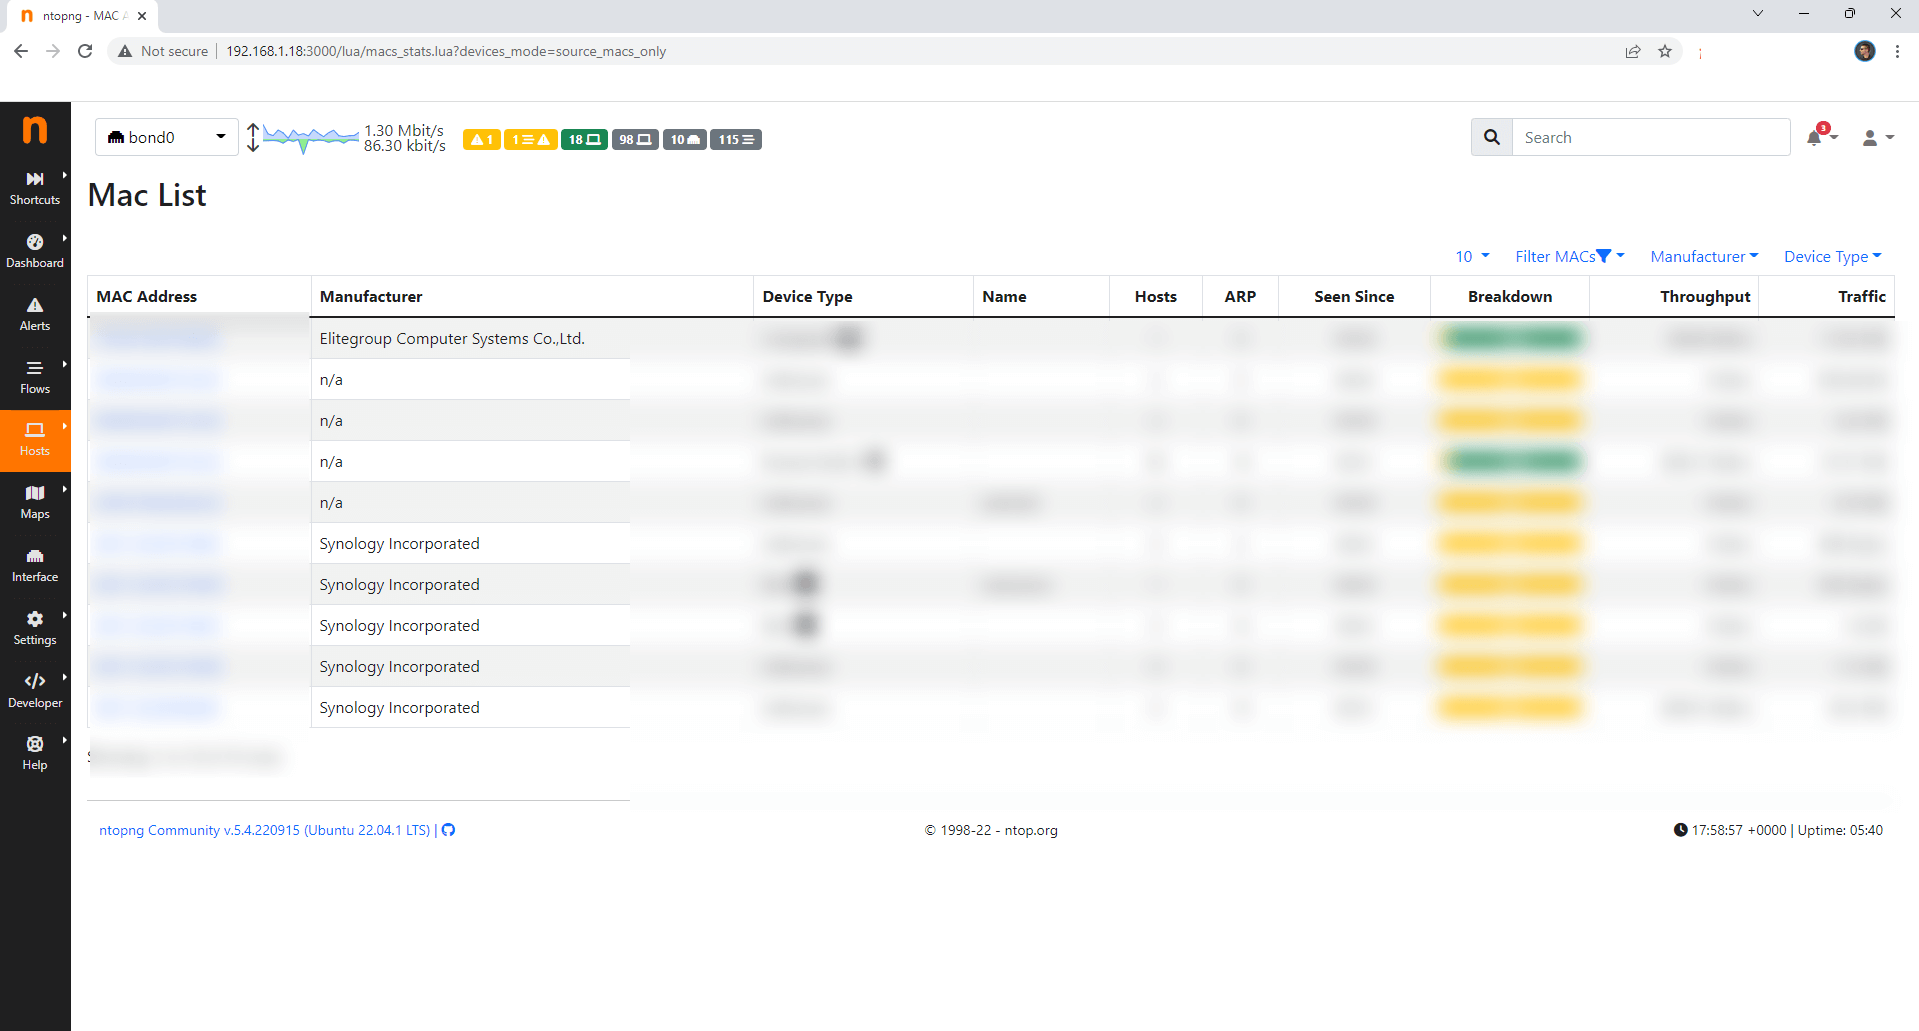
Task: Select the Hosts sidebar item
Action: pyautogui.click(x=35, y=440)
